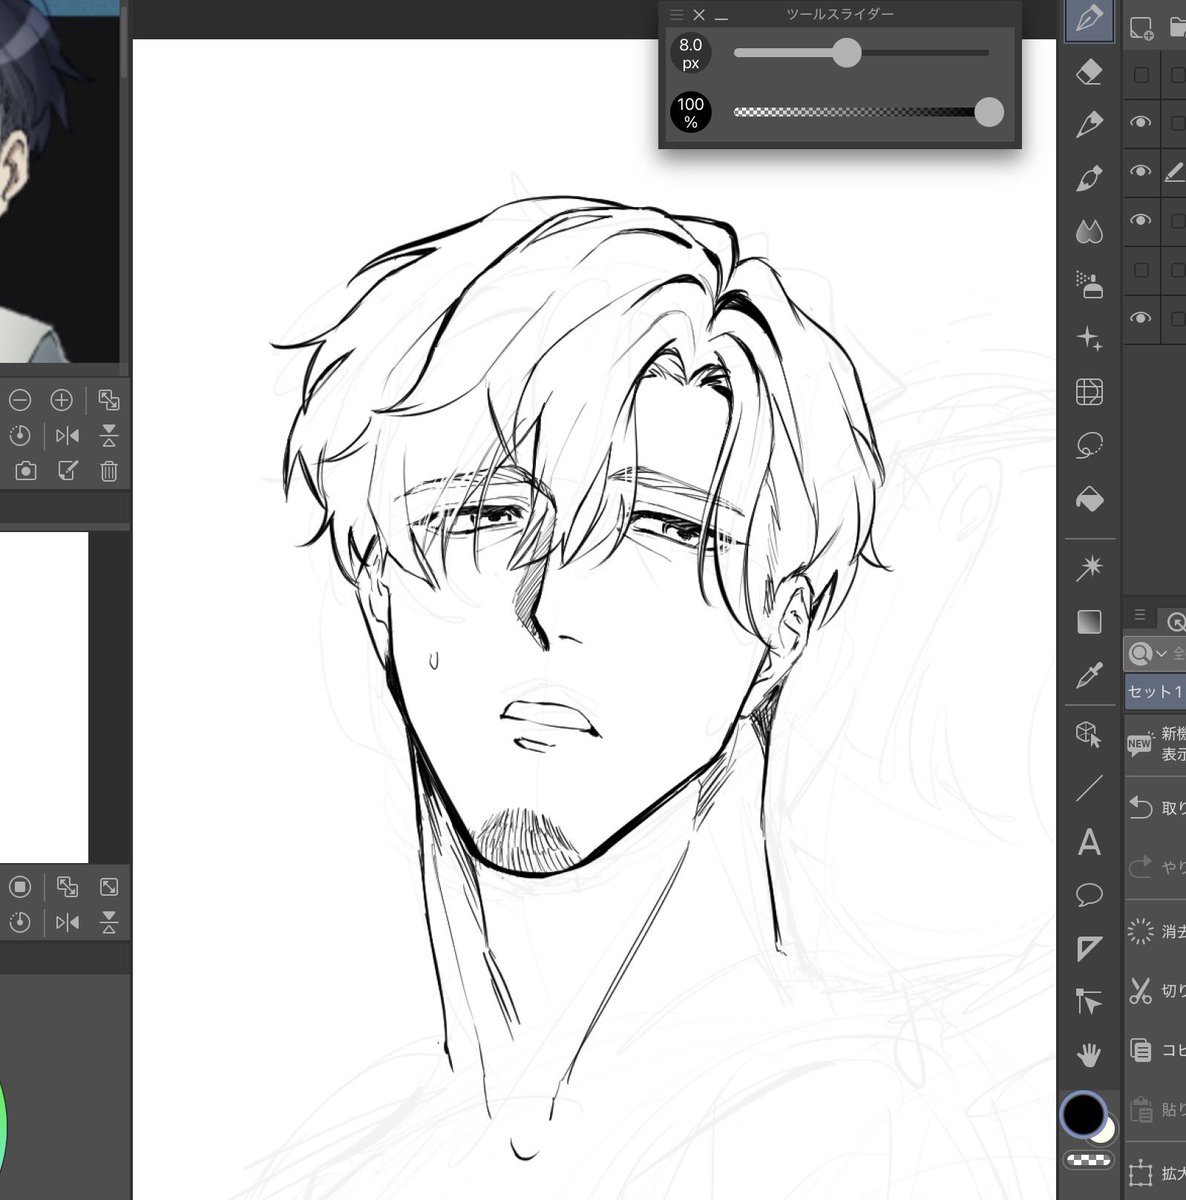
Task: Select the Gradient tool
Action: pyautogui.click(x=1089, y=622)
